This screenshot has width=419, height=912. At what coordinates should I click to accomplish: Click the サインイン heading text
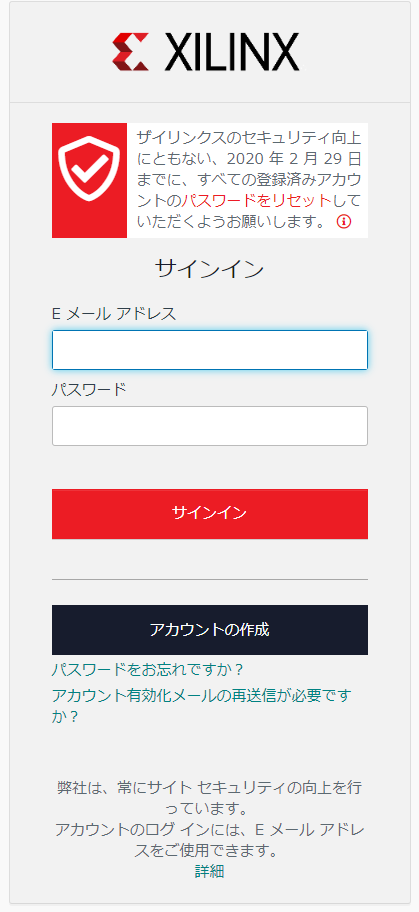coord(210,269)
